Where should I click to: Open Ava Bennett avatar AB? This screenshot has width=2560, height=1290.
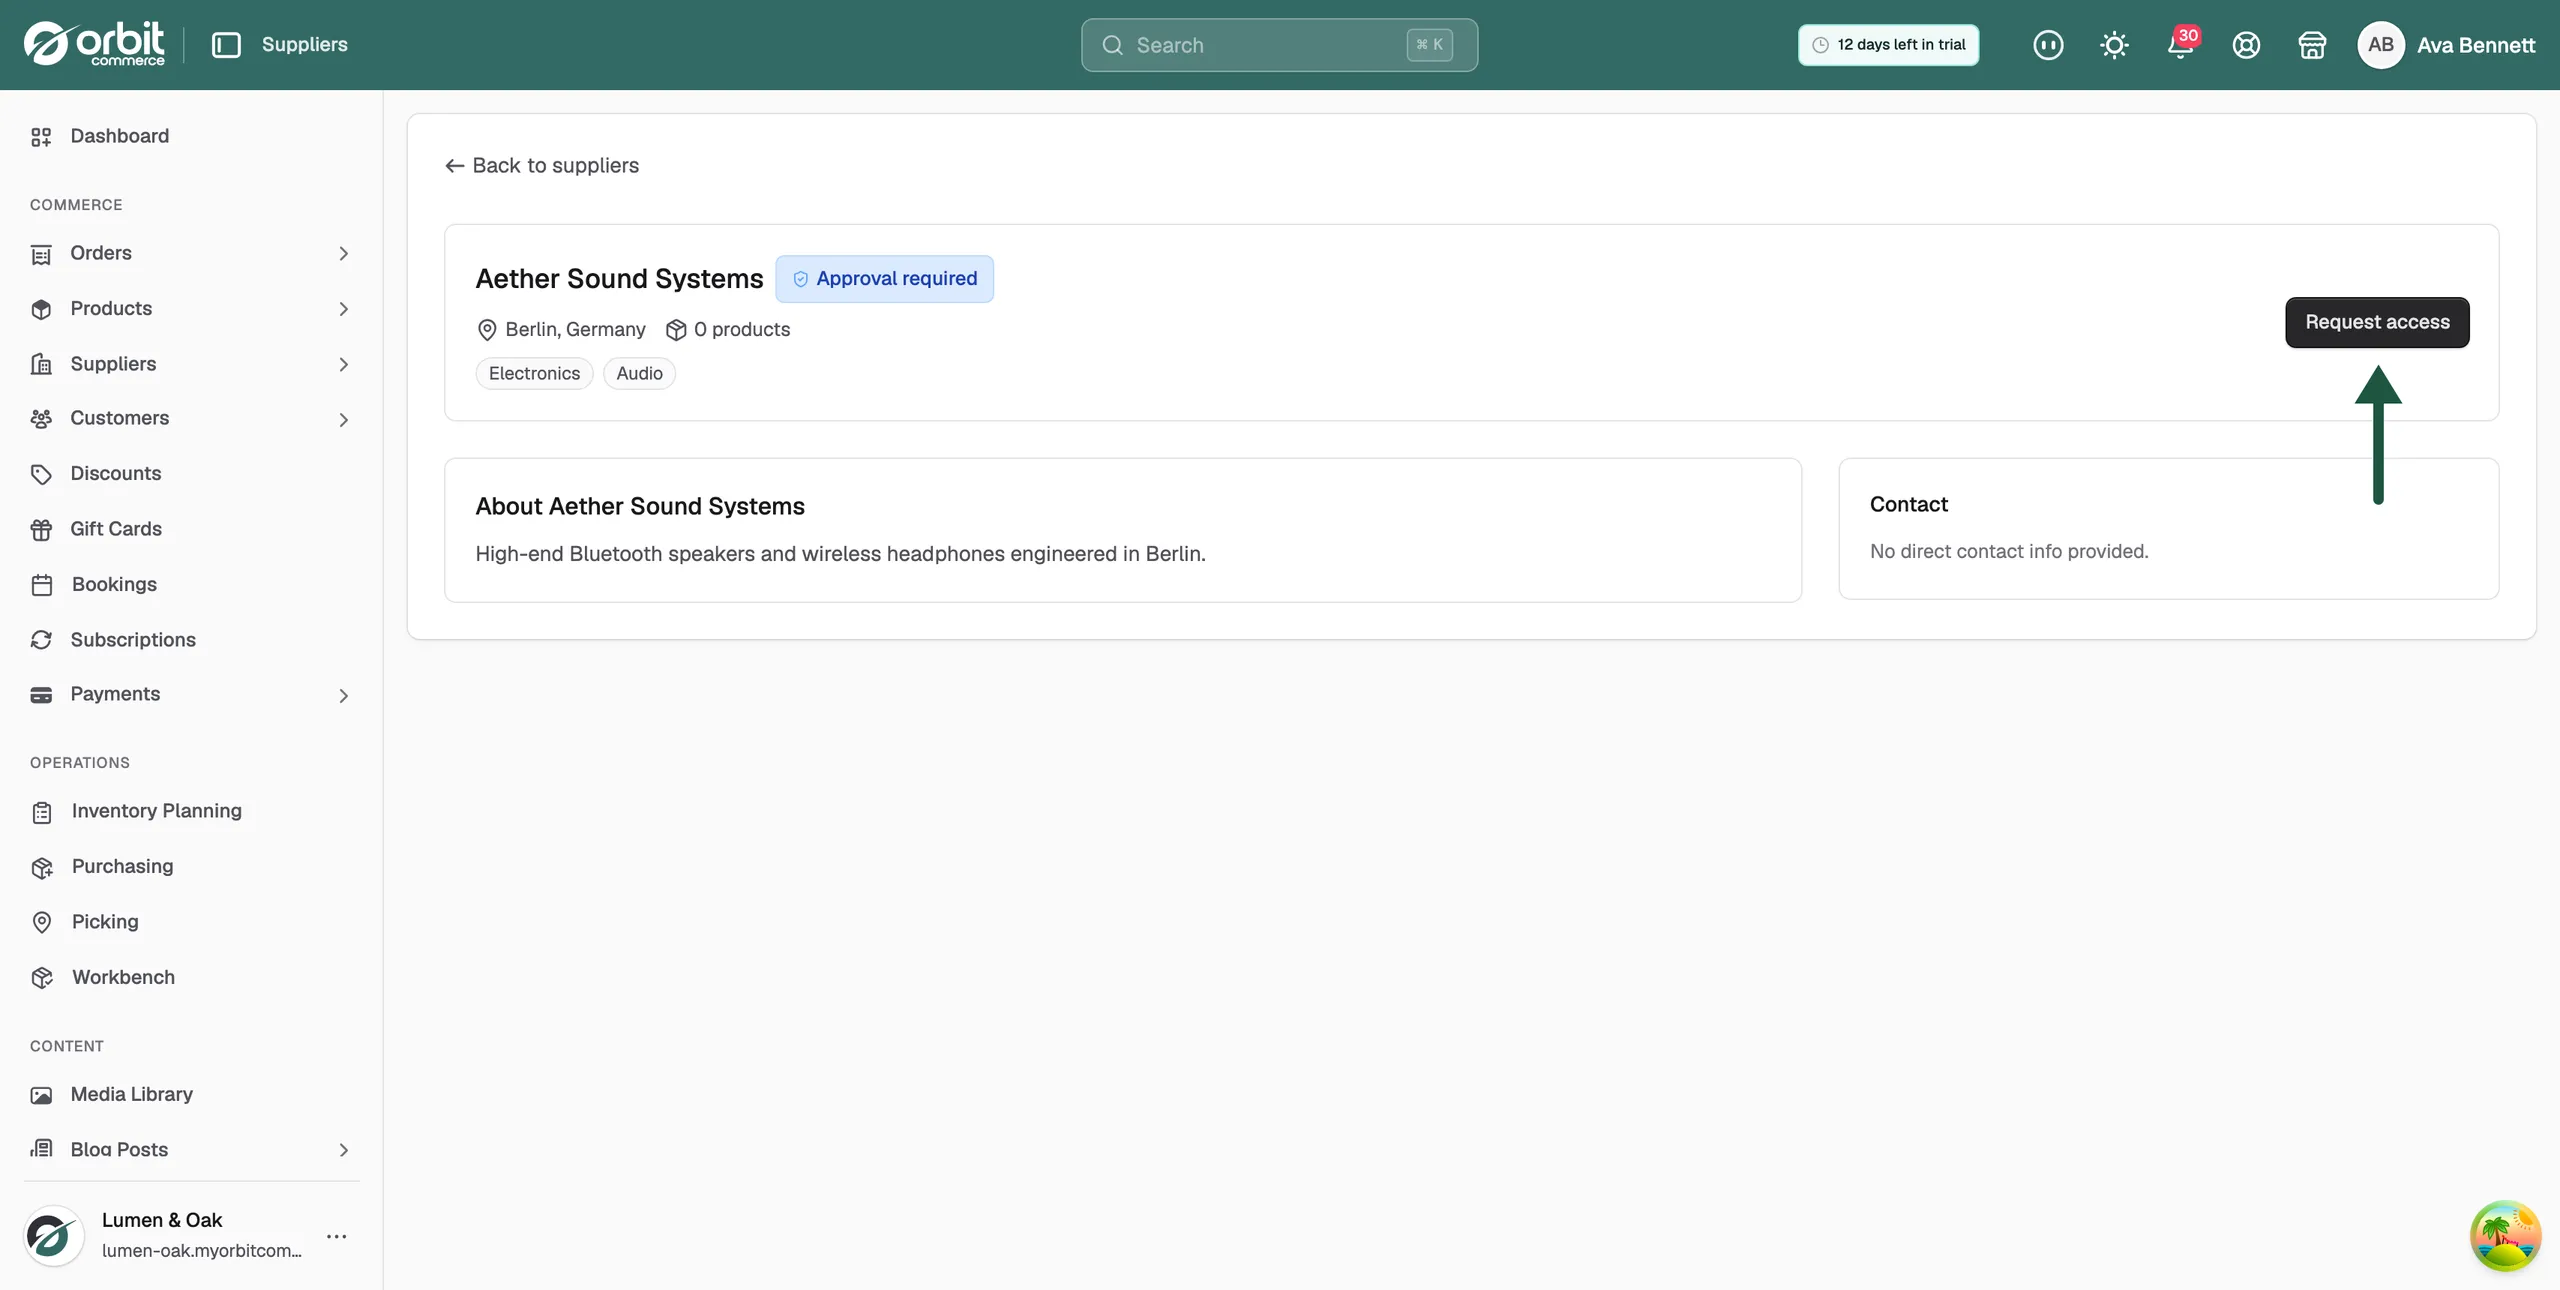tap(2381, 45)
